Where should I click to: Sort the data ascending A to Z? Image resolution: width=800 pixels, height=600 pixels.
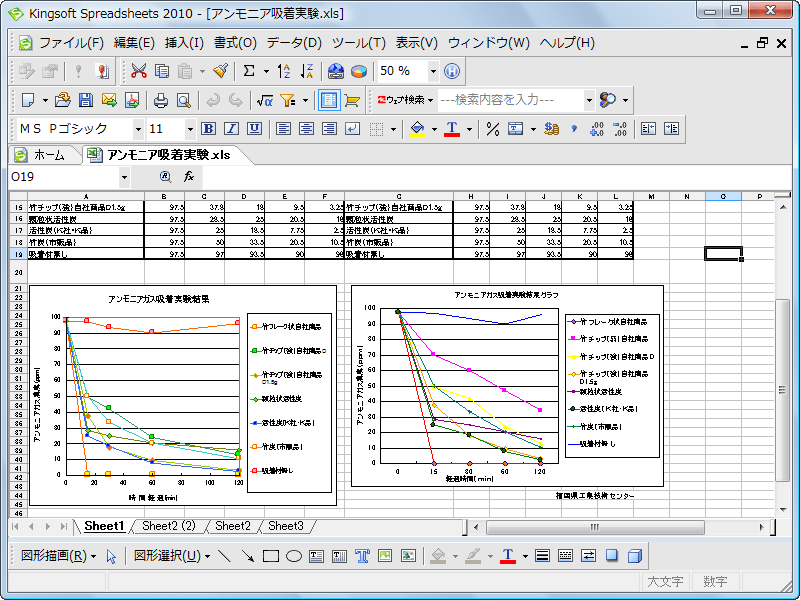[x=284, y=71]
